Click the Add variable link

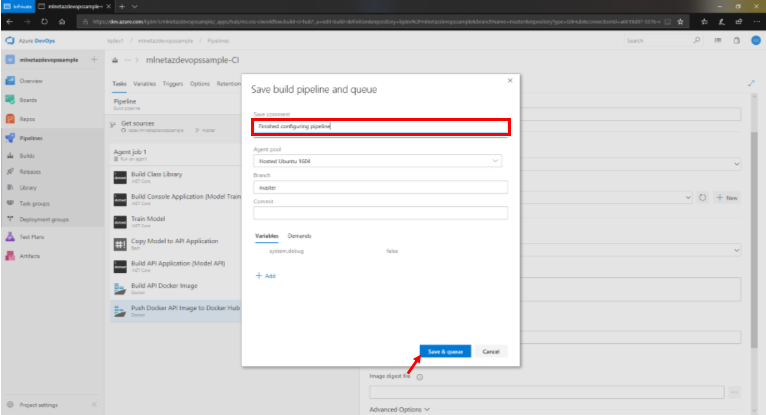[x=266, y=275]
